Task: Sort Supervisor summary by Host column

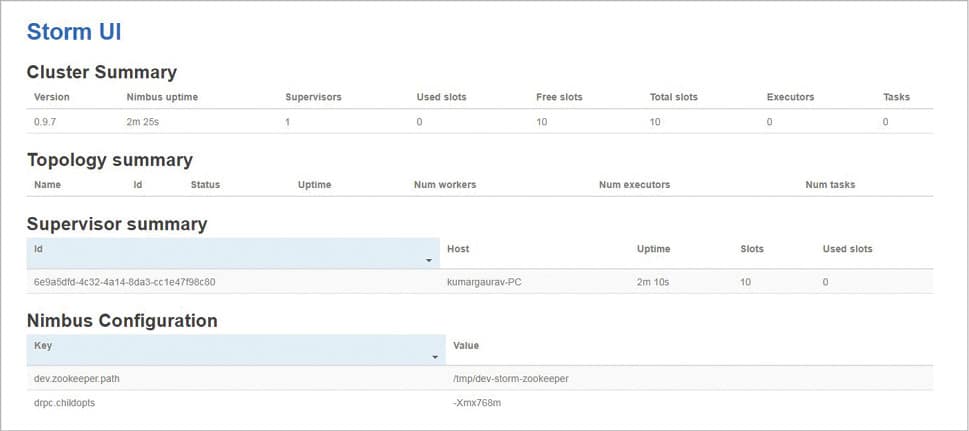Action: click(x=458, y=249)
